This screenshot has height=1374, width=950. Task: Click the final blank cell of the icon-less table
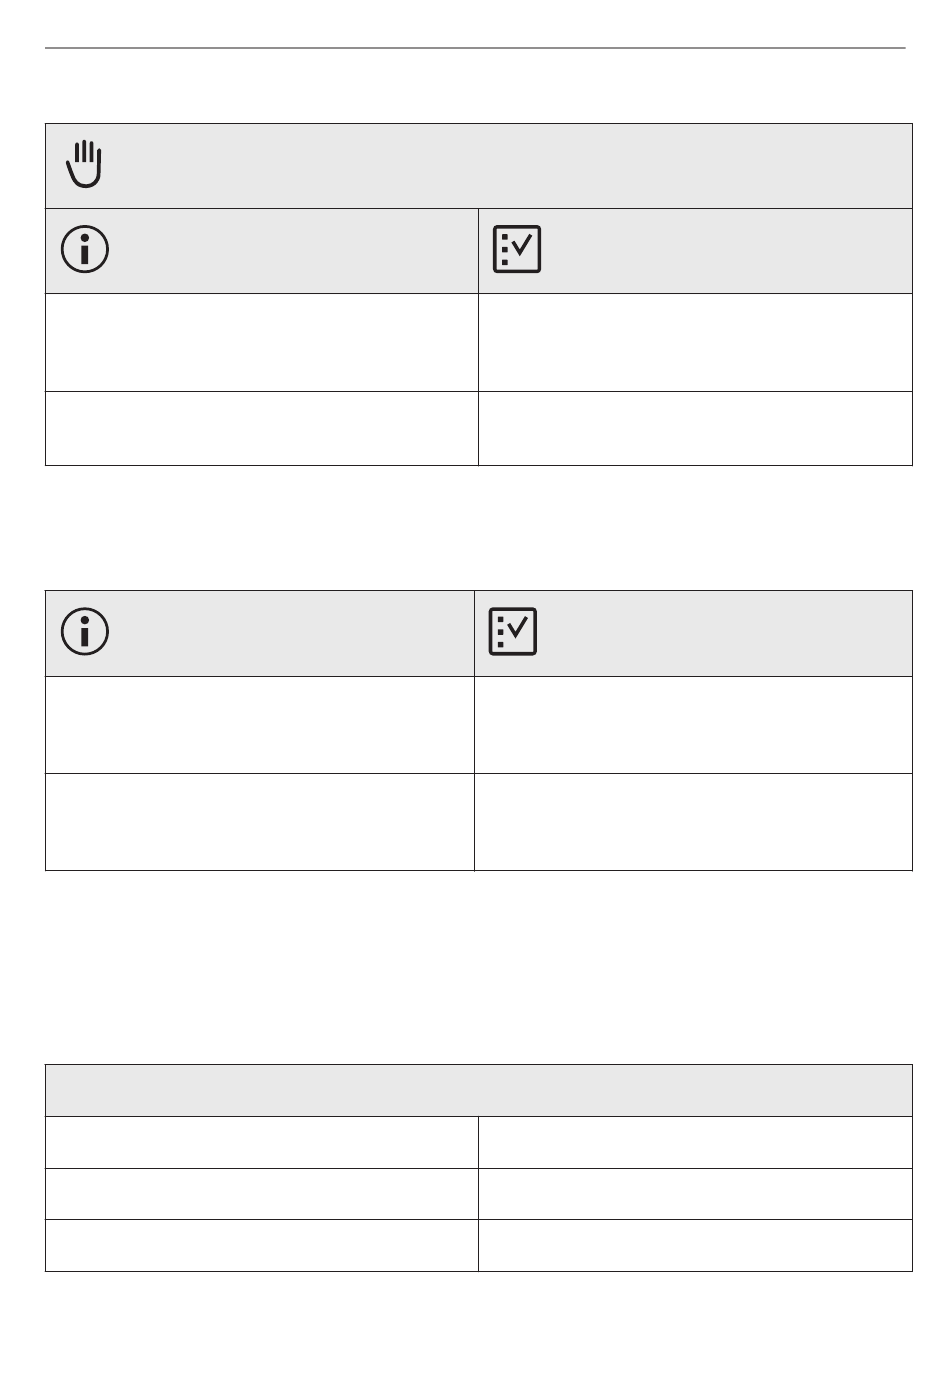[x=696, y=1246]
